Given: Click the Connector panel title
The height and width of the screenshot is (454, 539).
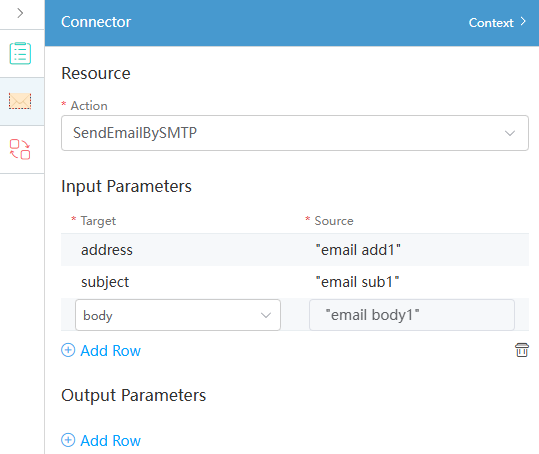Looking at the screenshot, I should (x=96, y=22).
